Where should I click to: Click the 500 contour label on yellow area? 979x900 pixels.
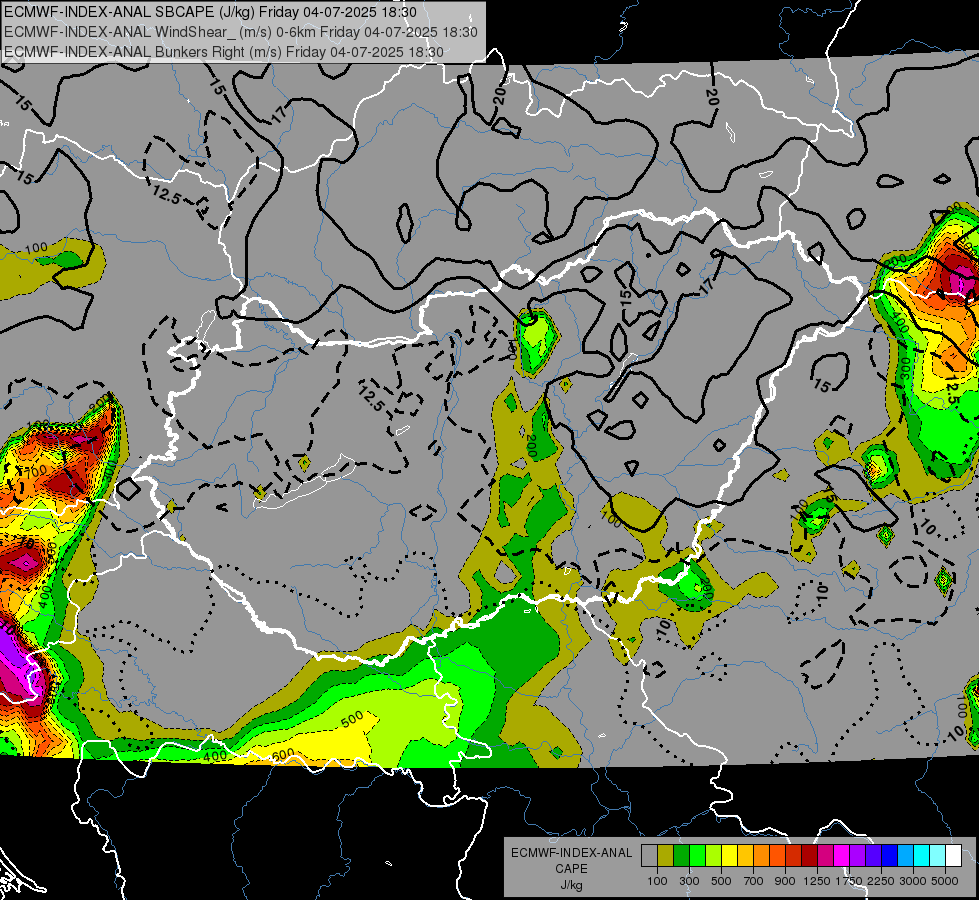353,720
